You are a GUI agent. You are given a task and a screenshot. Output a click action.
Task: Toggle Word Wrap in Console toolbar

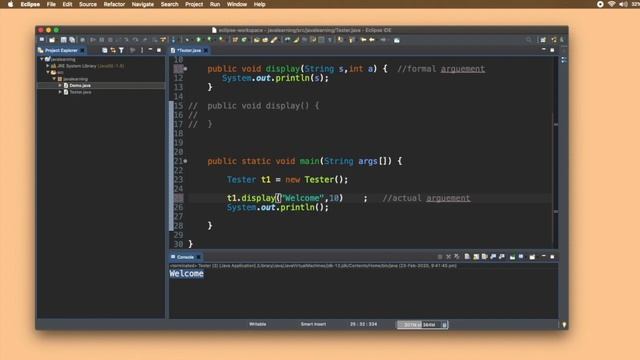484,257
